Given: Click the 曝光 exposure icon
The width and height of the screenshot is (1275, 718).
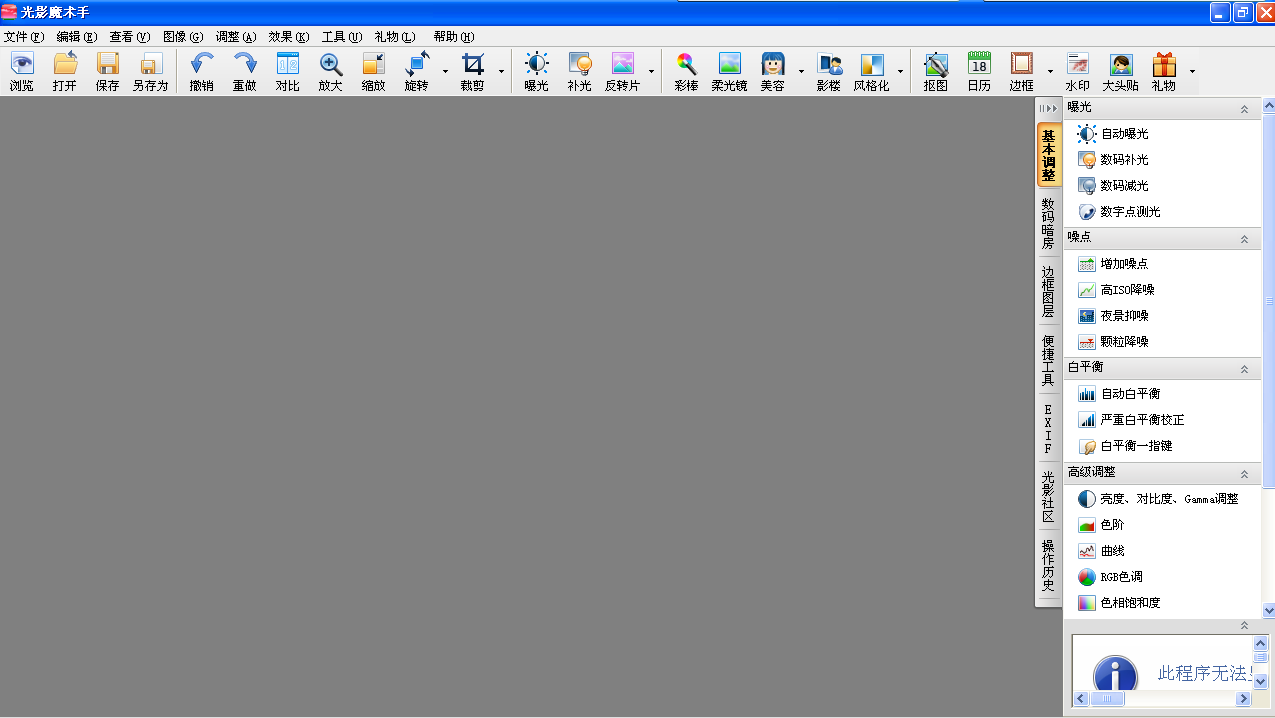Looking at the screenshot, I should [537, 72].
